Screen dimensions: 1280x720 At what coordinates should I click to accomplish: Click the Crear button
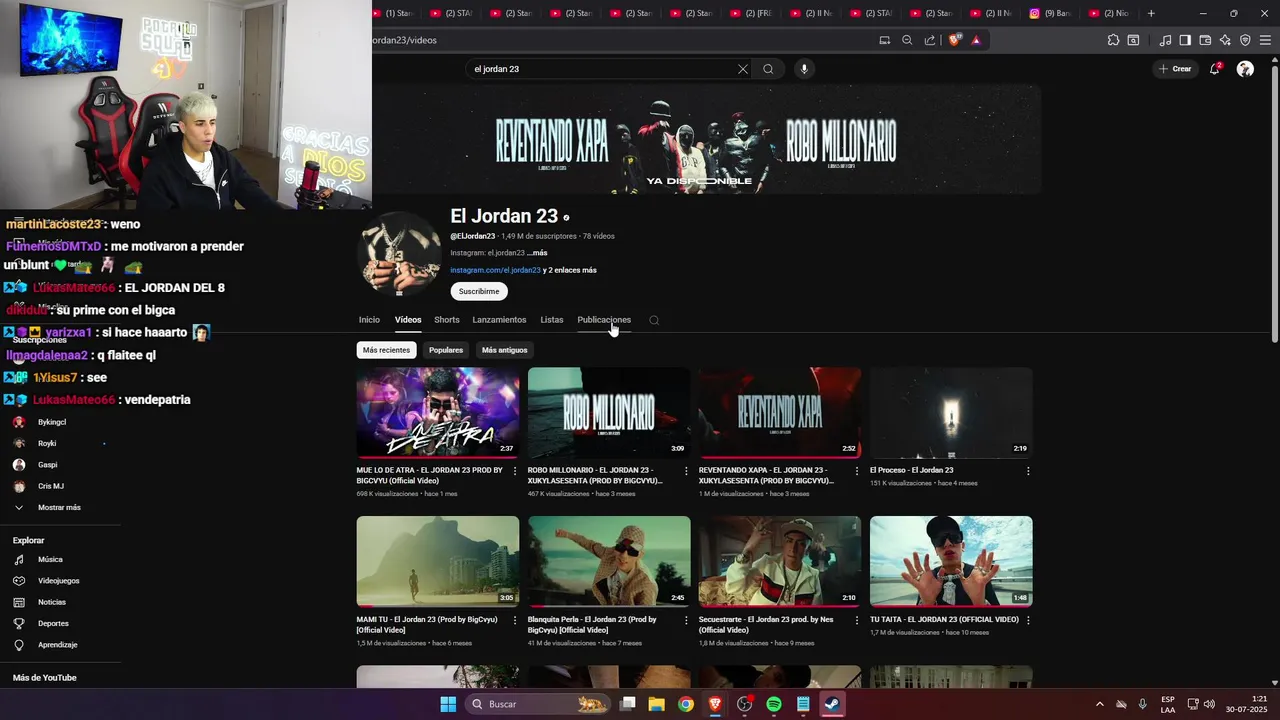point(1175,69)
